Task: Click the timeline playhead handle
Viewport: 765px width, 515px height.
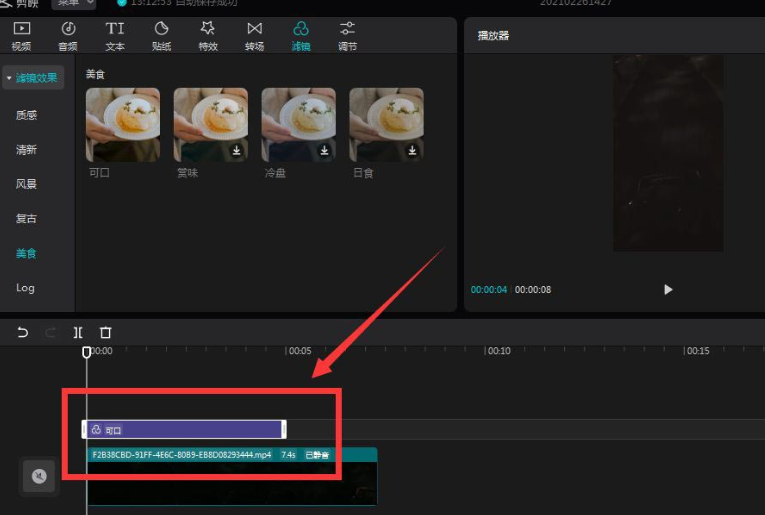Action: click(x=86, y=352)
